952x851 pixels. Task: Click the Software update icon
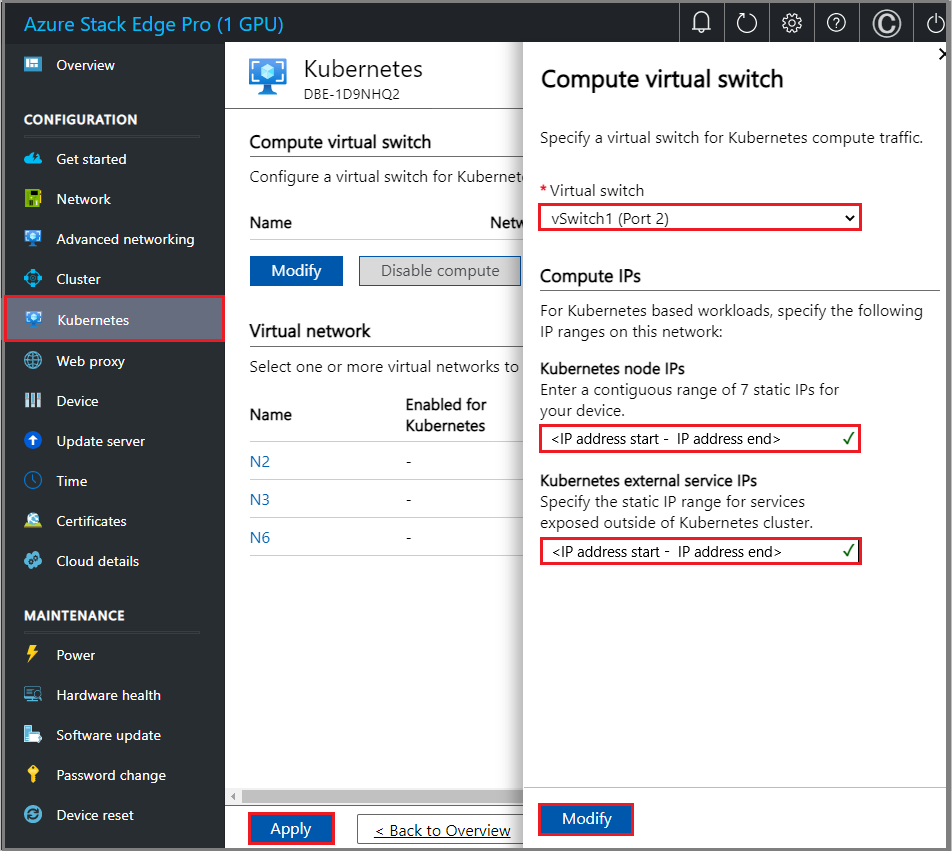pos(33,734)
